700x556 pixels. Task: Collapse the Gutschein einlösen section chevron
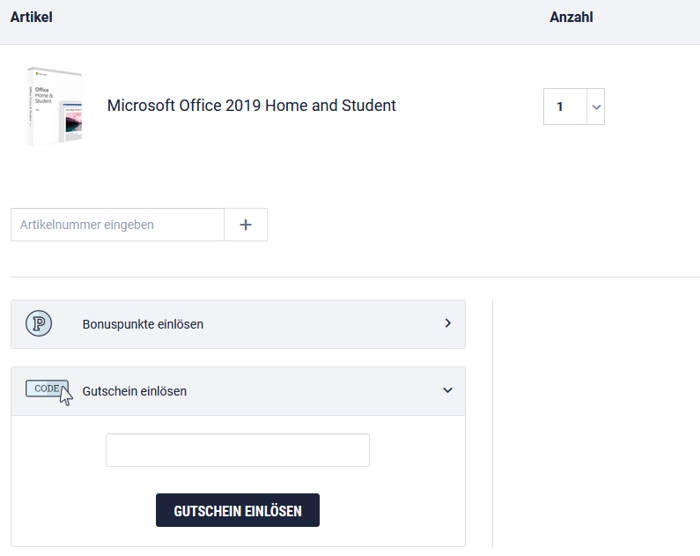(447, 390)
